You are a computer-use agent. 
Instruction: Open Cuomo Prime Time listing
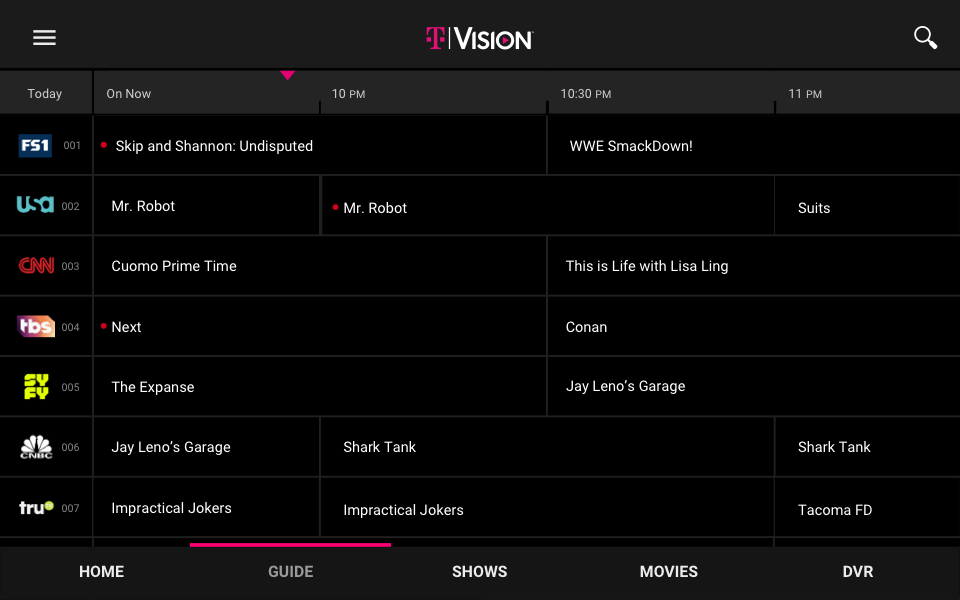(x=320, y=266)
